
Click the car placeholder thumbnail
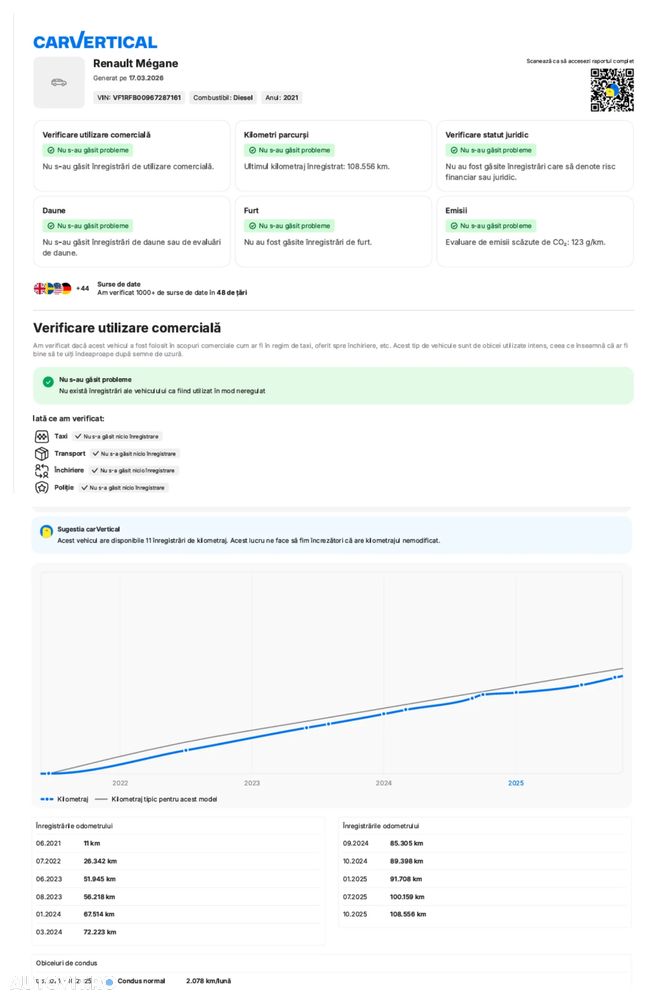(x=59, y=82)
